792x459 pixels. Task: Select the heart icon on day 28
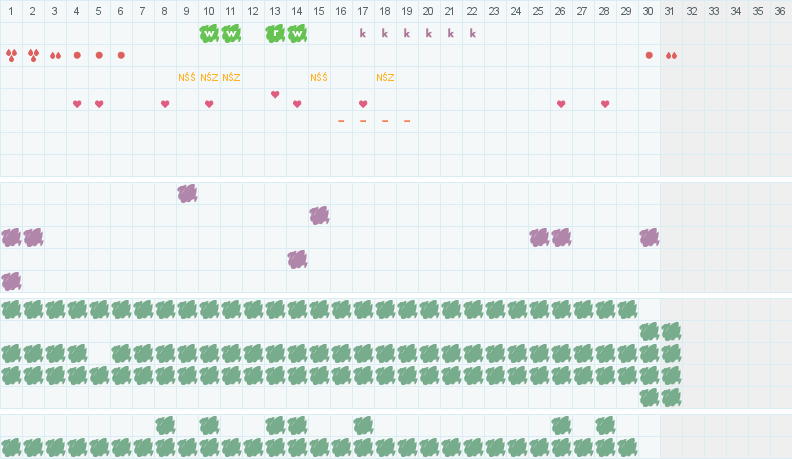(x=605, y=104)
